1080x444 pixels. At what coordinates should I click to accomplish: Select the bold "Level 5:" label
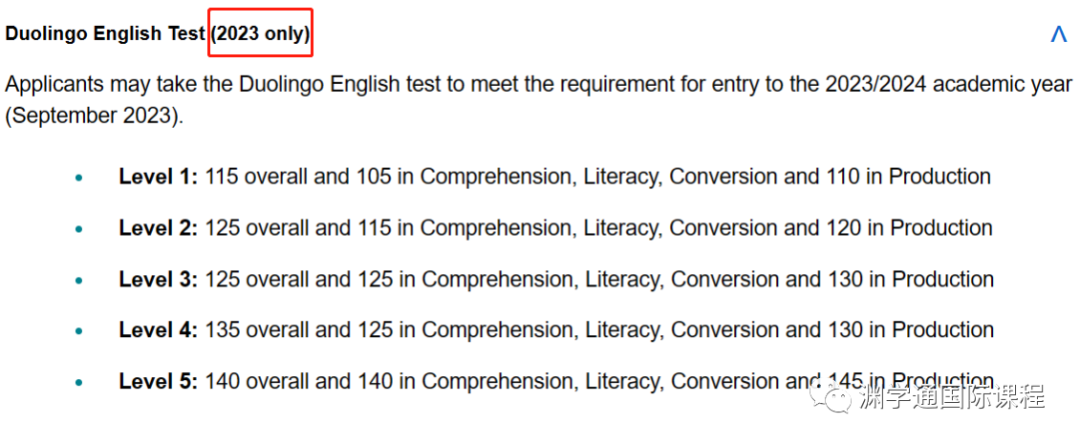click(158, 381)
